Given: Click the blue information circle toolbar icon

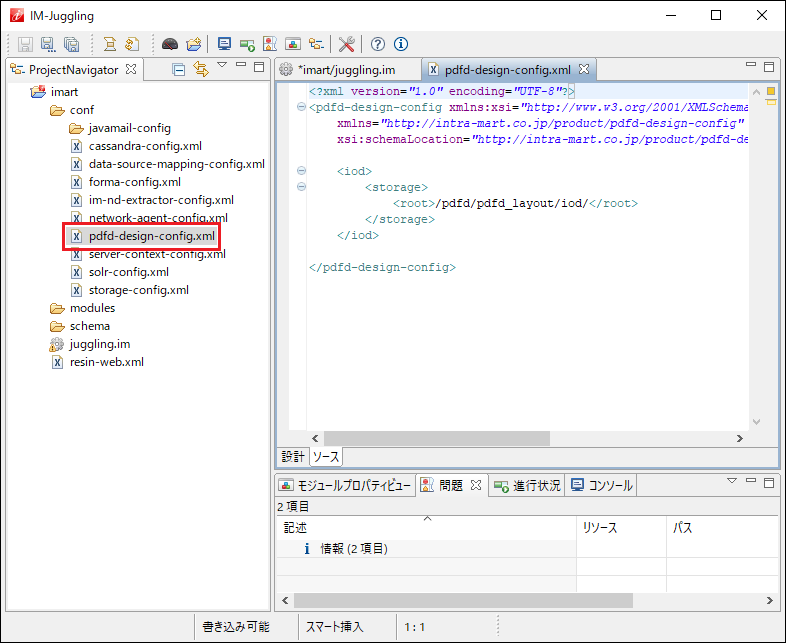Looking at the screenshot, I should (x=401, y=44).
